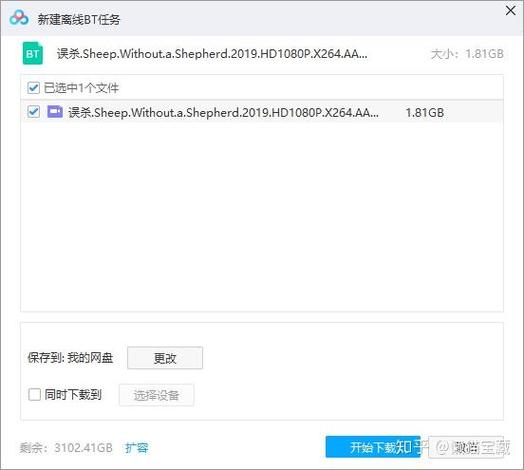Click the 剩余: 3102.41GB remaining space text
The height and width of the screenshot is (470, 524).
pyautogui.click(x=66, y=448)
